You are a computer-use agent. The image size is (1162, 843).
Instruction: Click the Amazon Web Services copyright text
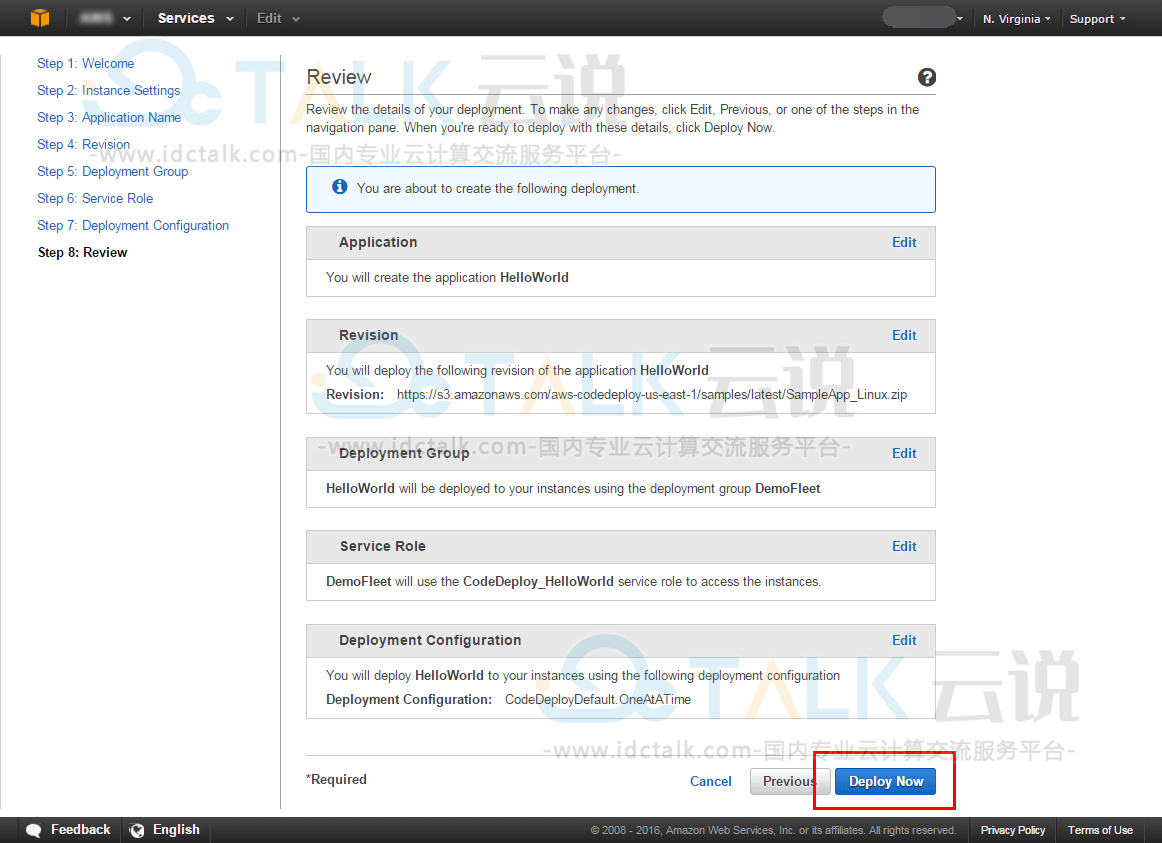coord(774,830)
